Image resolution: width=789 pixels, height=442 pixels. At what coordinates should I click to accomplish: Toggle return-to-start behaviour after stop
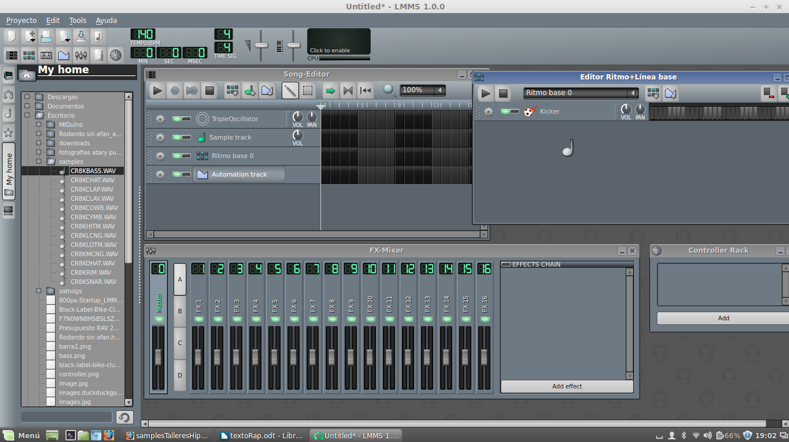(x=365, y=91)
